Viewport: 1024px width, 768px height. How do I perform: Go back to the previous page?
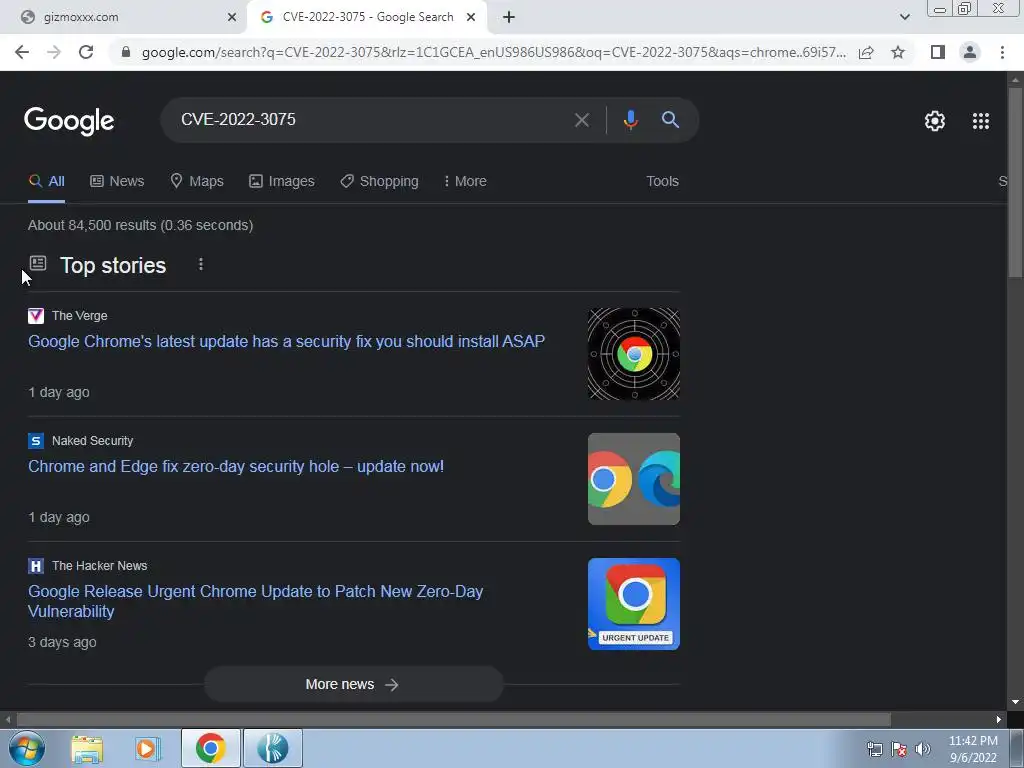pos(22,52)
